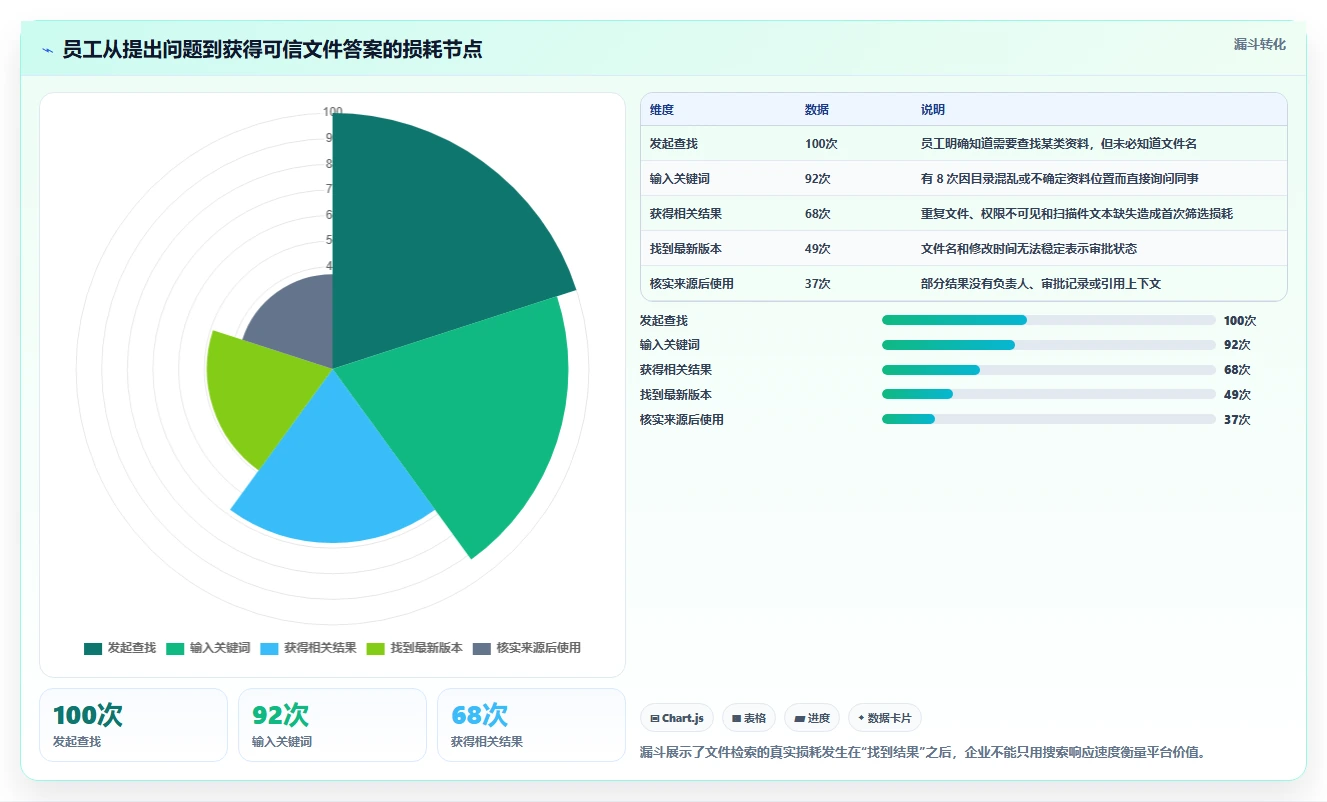Click the 获得相关结果 progress bar
Screen dimensions: 1327x802
1049,370
